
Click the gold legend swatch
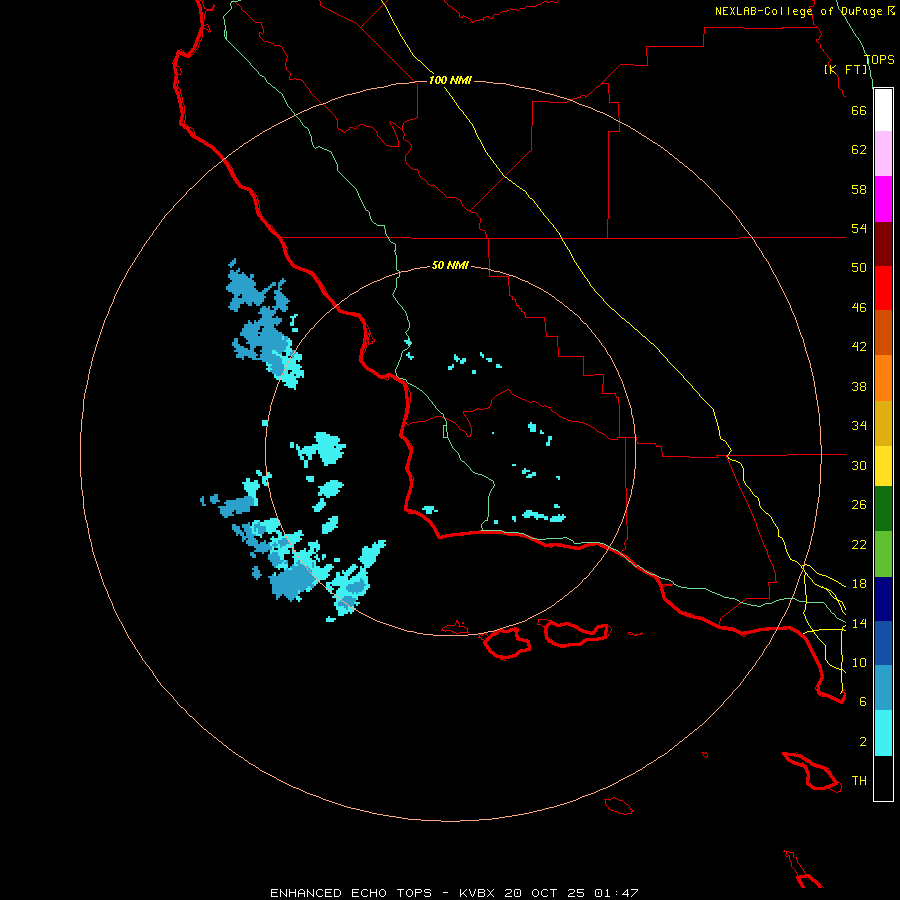tap(883, 423)
